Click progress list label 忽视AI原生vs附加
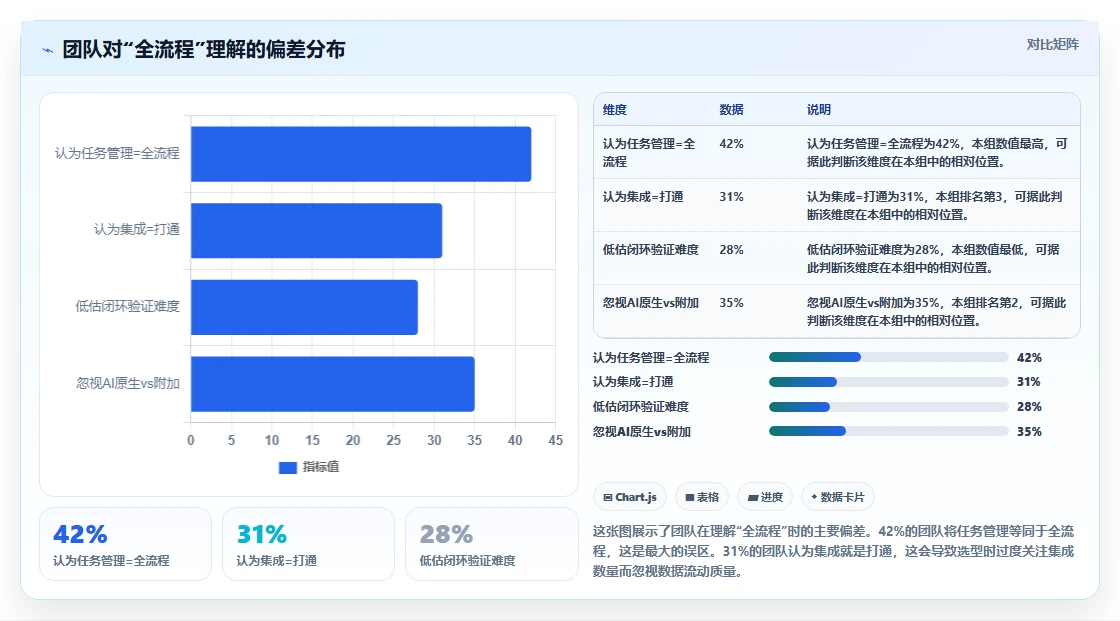Viewport: 1120px width, 621px height. [x=641, y=432]
